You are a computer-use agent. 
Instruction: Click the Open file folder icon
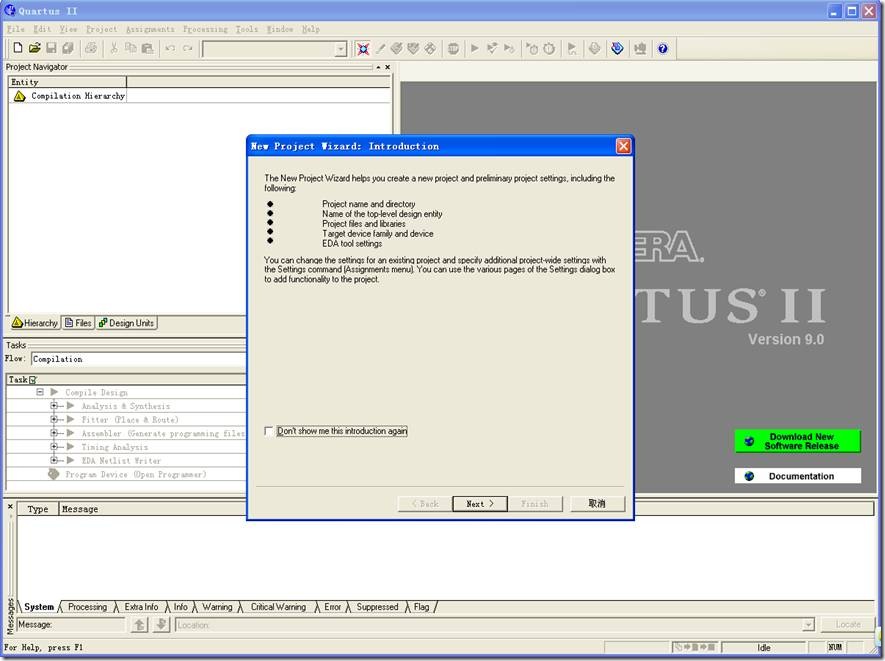click(x=34, y=48)
